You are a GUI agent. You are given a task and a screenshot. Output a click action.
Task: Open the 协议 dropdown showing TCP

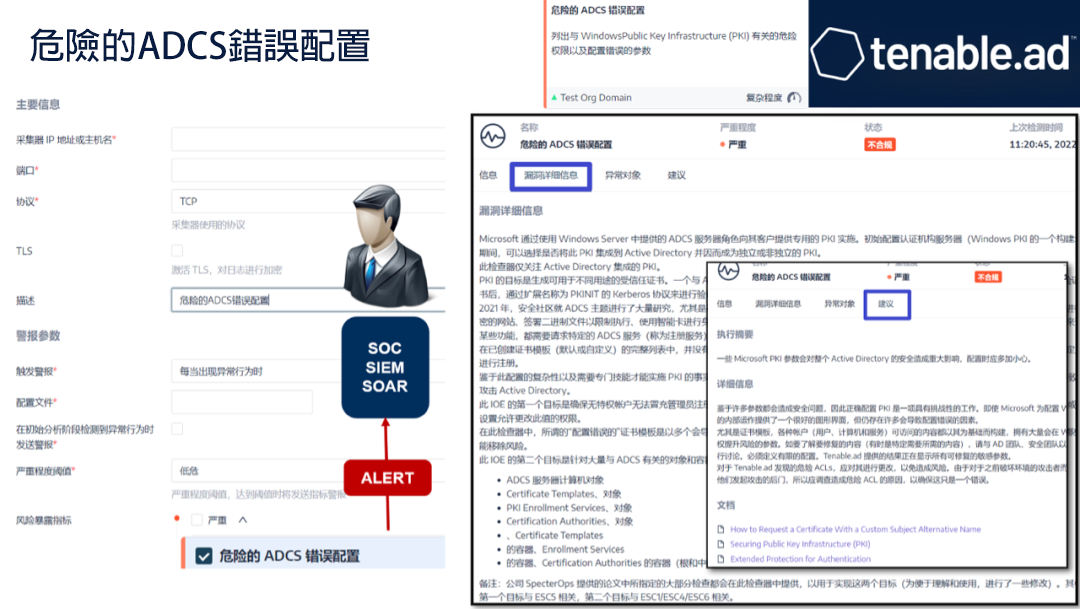pos(308,201)
